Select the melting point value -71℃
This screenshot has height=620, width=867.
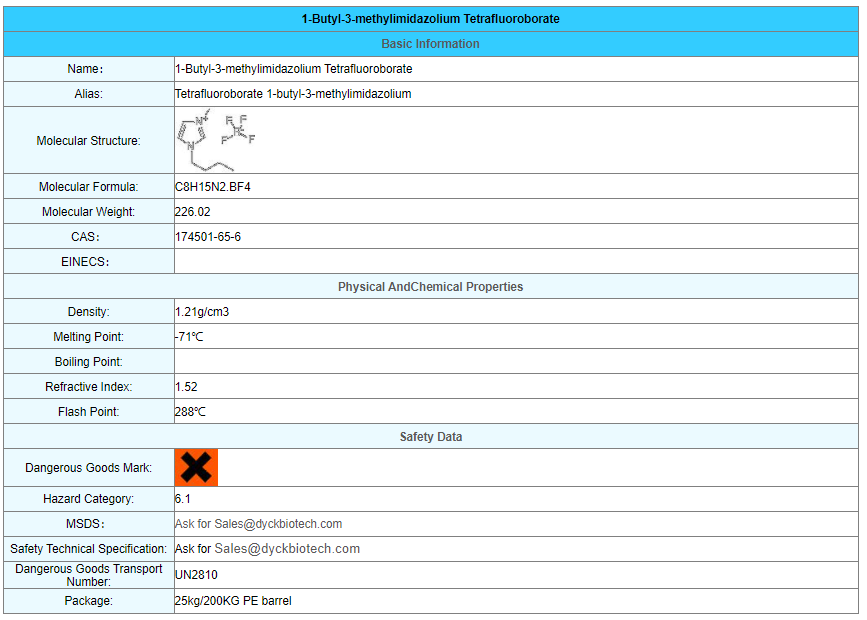coord(189,337)
